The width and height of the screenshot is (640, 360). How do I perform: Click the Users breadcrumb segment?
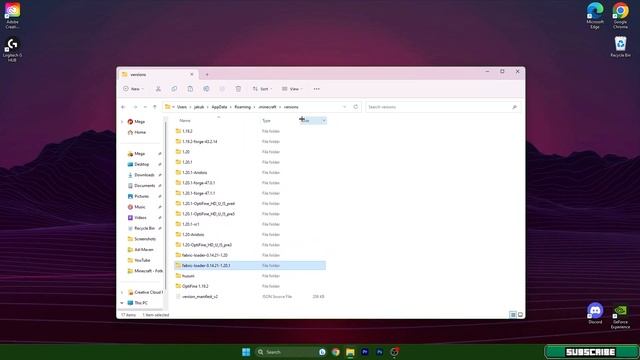(x=182, y=107)
